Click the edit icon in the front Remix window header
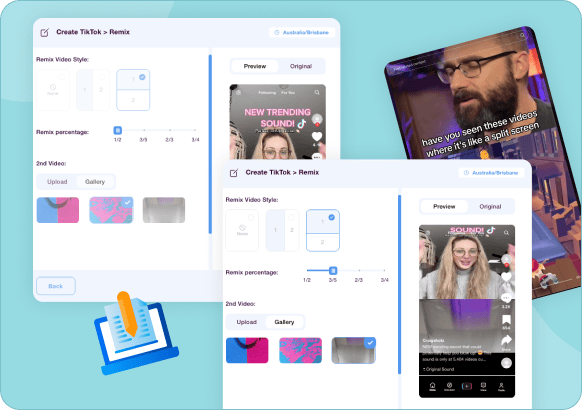The image size is (582, 410). point(234,173)
